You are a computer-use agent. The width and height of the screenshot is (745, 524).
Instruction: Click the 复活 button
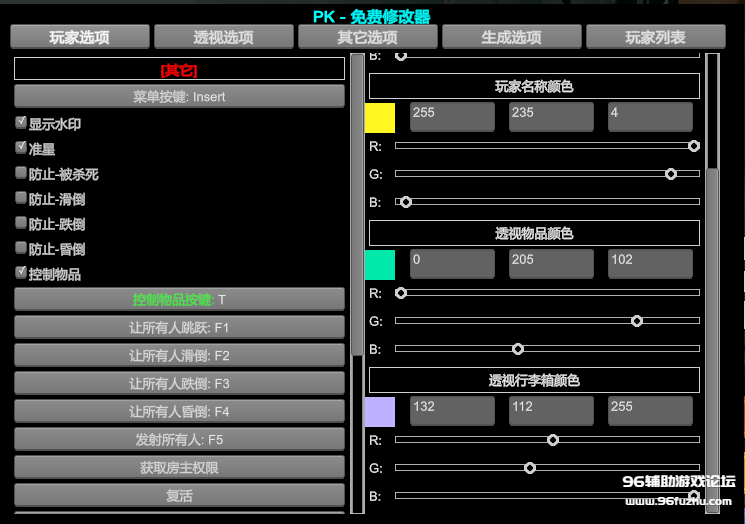(179, 495)
